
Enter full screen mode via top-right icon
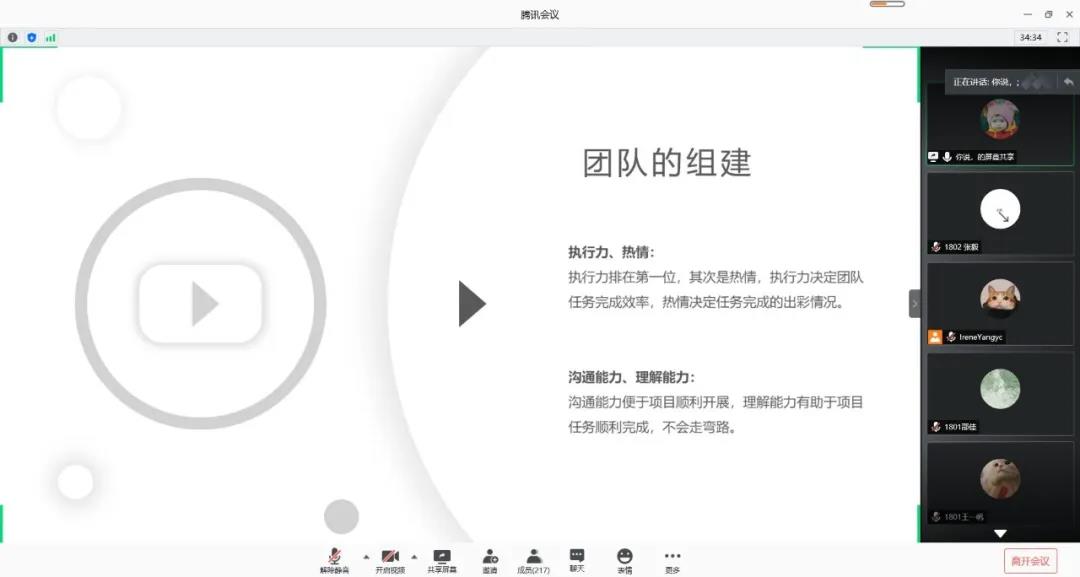[x=1062, y=37]
